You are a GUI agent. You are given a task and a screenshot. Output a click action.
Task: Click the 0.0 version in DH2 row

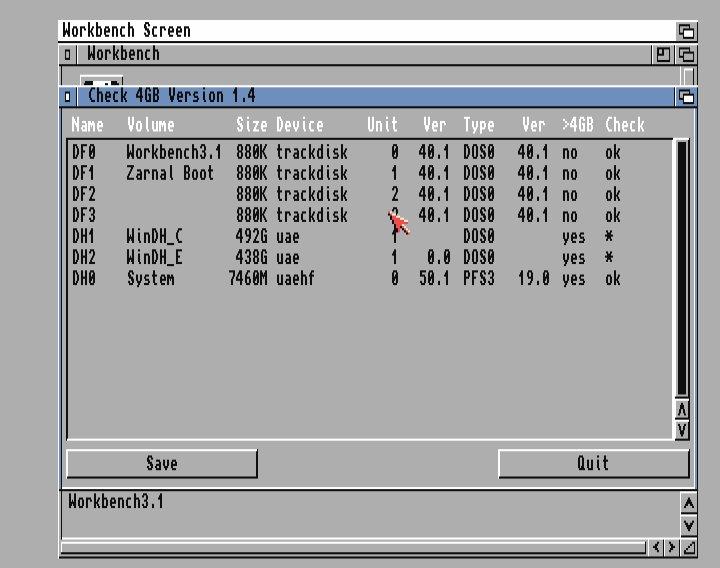(x=439, y=258)
